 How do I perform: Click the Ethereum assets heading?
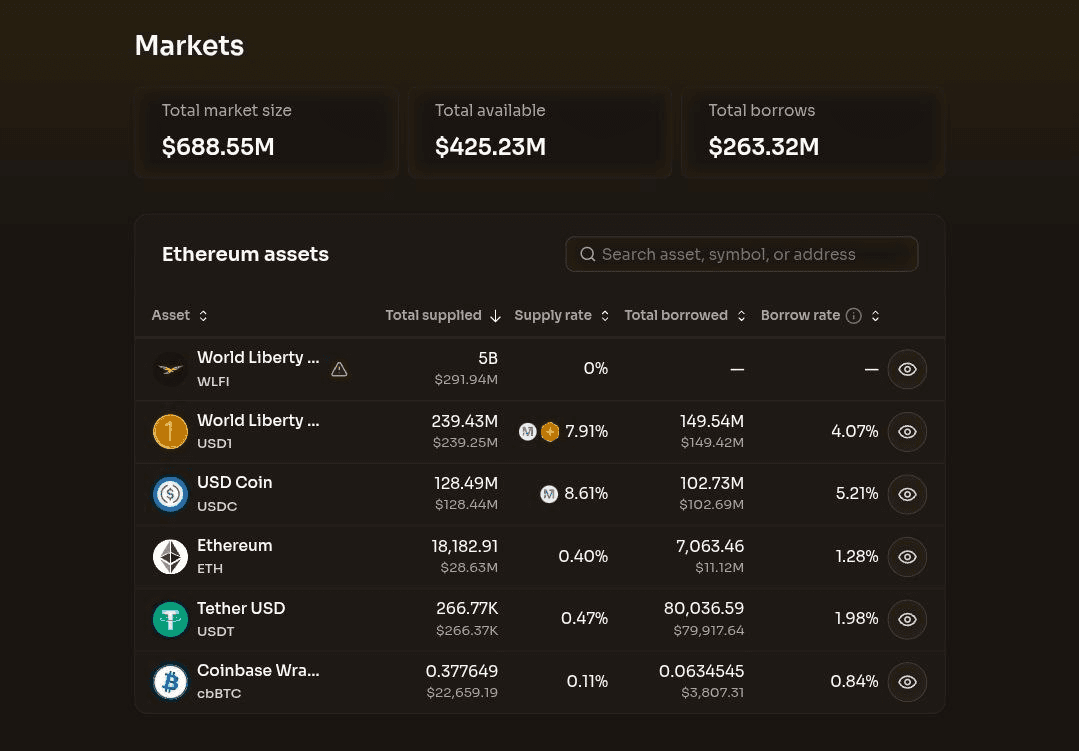(x=245, y=254)
